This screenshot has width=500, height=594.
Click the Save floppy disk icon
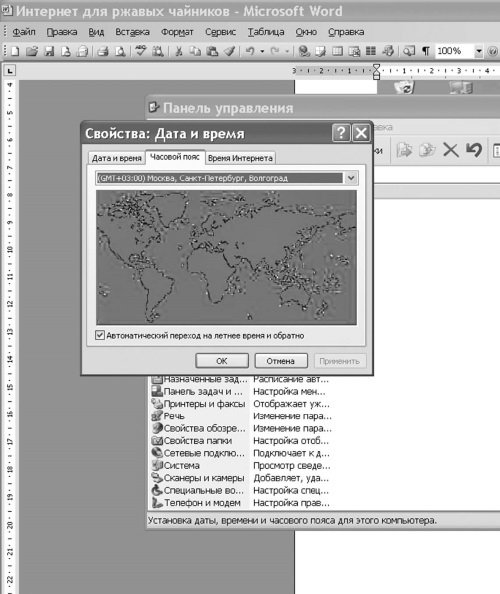(49, 51)
